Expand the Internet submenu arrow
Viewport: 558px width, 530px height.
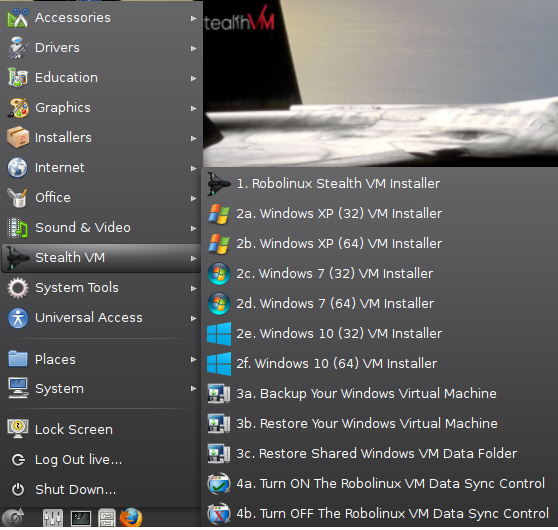(x=193, y=168)
